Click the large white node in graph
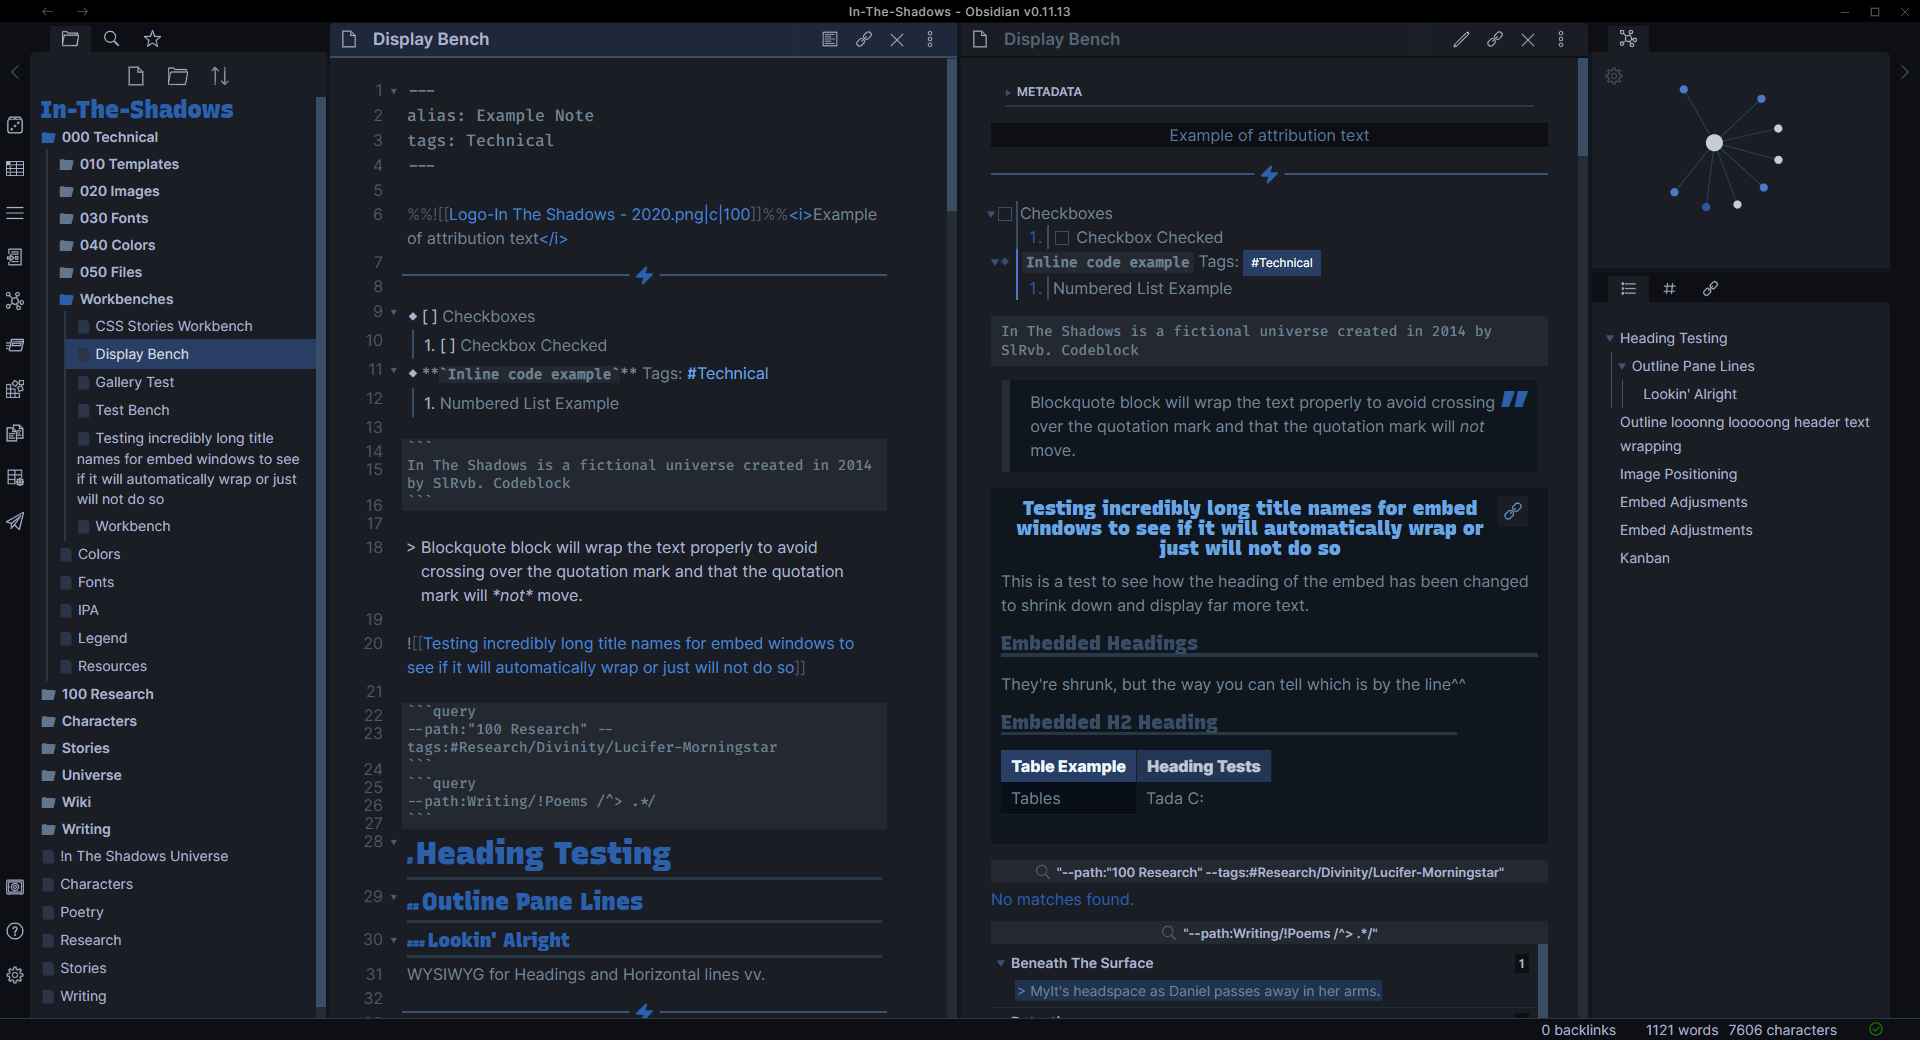This screenshot has width=1920, height=1040. tap(1714, 143)
